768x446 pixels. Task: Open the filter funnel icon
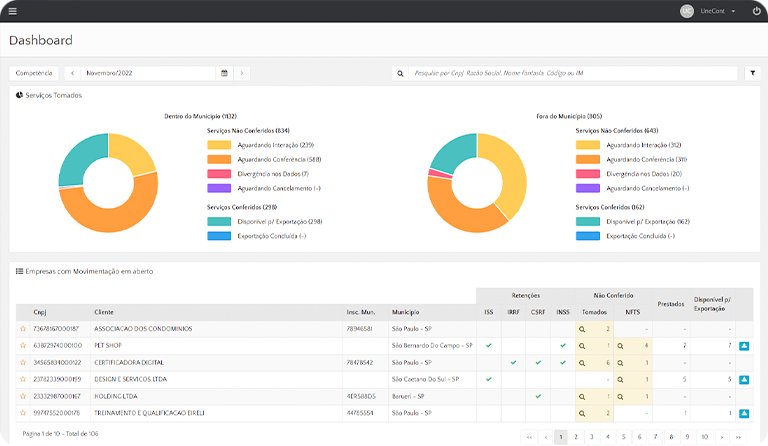pyautogui.click(x=753, y=73)
